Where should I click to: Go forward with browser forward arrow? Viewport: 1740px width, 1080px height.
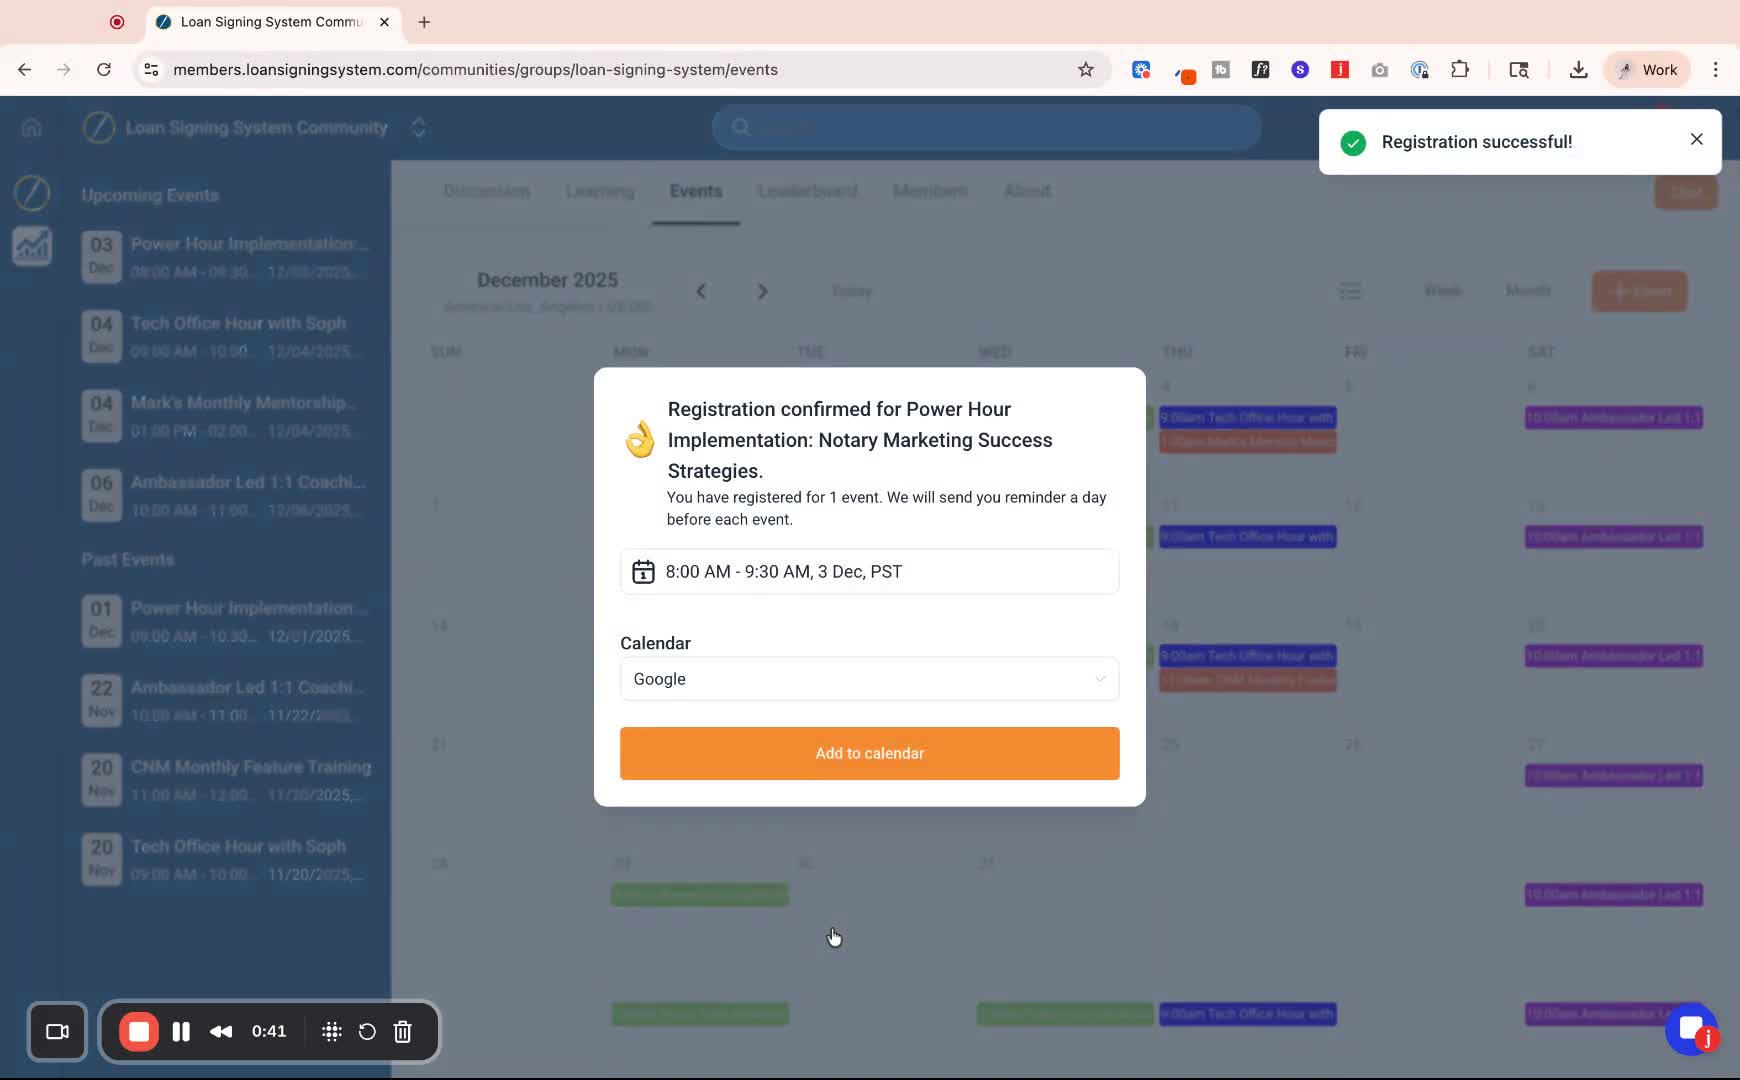pos(64,69)
